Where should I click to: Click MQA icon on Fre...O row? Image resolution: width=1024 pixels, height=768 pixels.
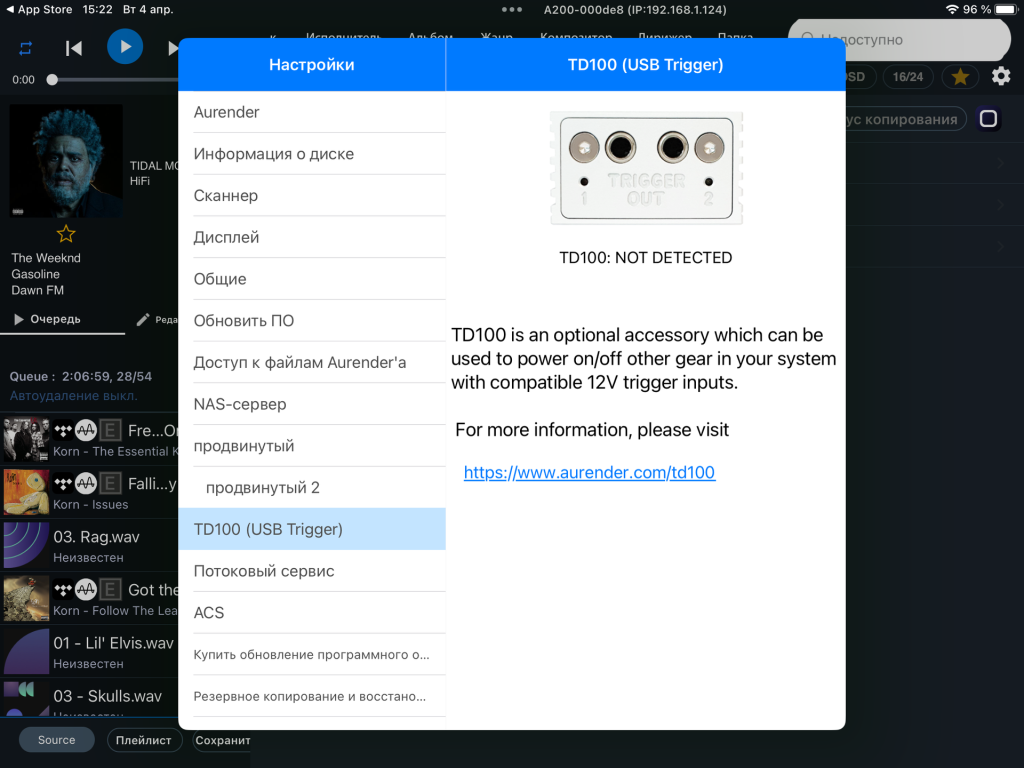tap(86, 430)
